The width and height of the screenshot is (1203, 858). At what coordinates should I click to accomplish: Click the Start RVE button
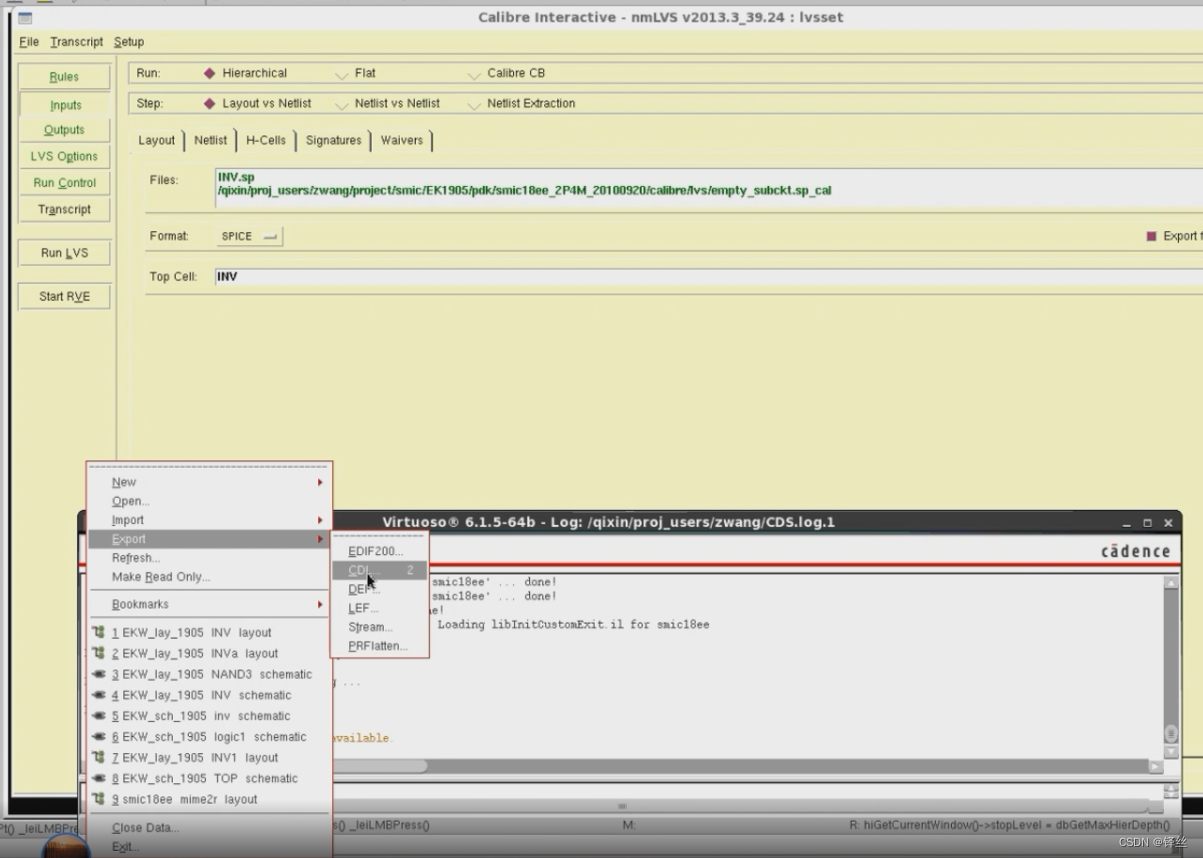tap(64, 296)
